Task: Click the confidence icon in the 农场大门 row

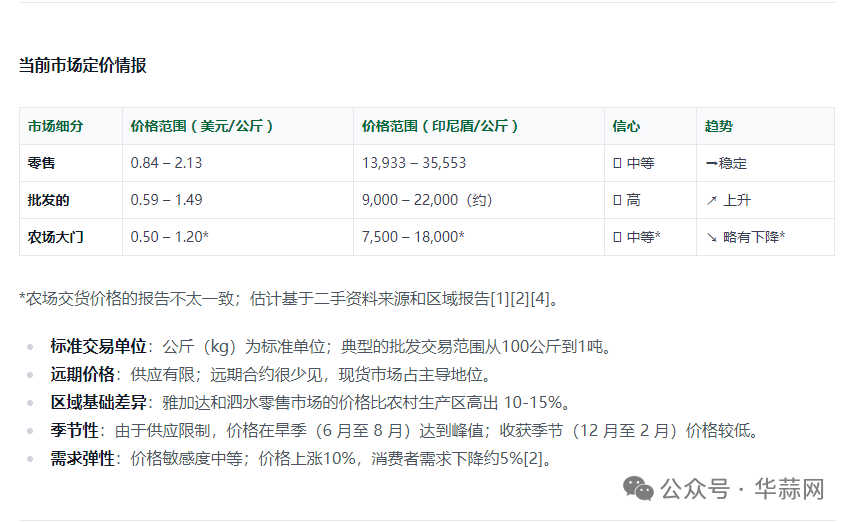Action: [617, 237]
